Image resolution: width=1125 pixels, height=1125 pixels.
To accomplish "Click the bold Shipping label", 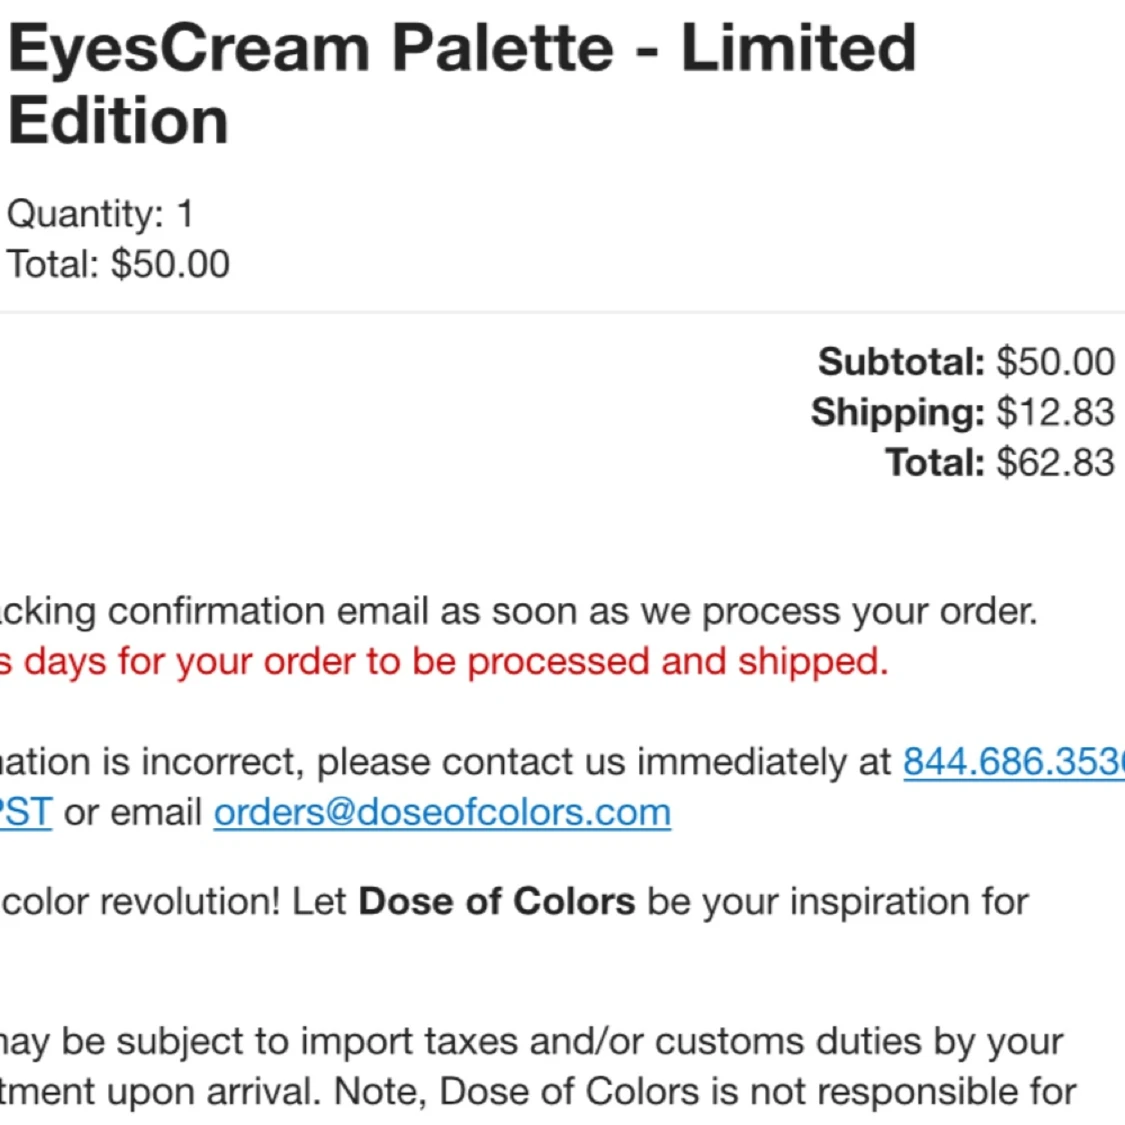I will [x=897, y=412].
